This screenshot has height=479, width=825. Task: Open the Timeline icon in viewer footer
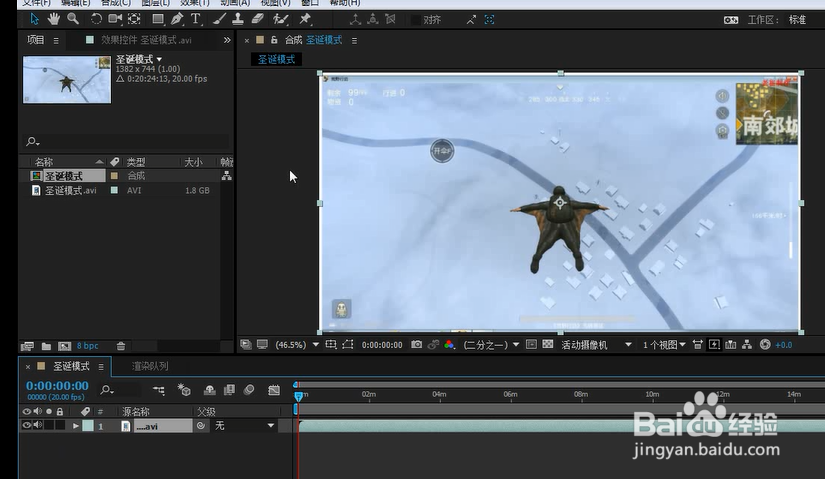730,345
